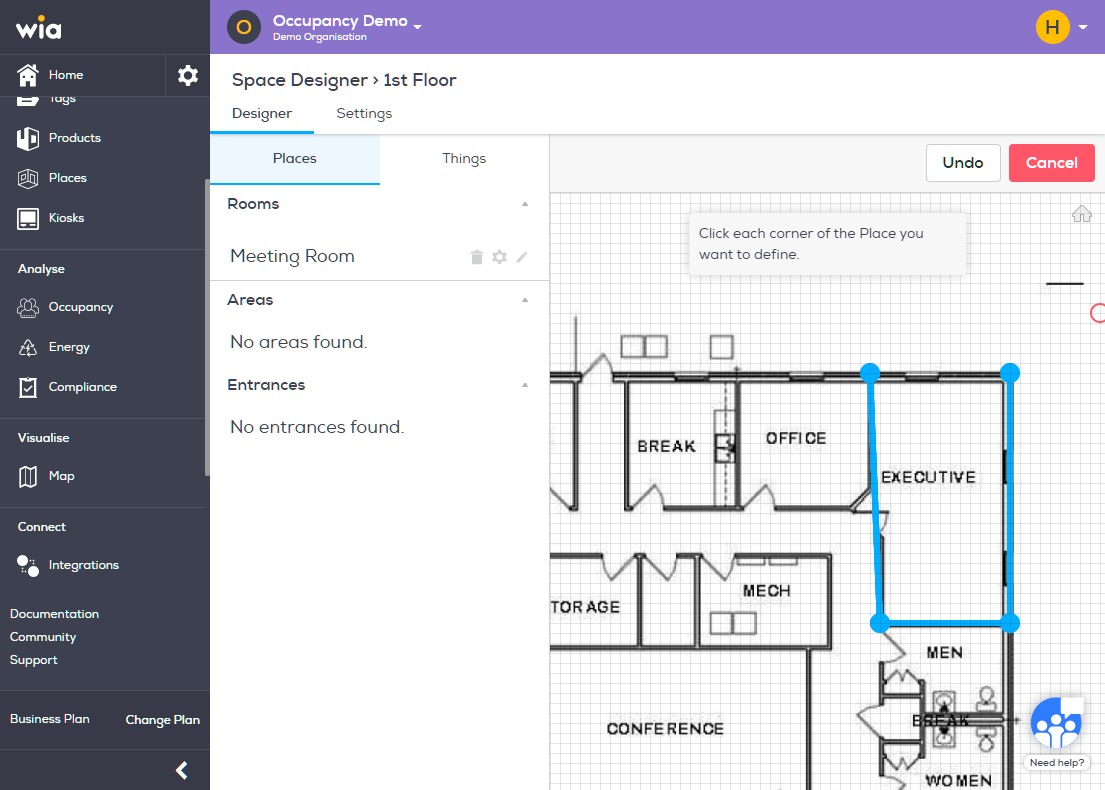Viewport: 1105px width, 790px height.
Task: Click the Change Plan link
Action: click(x=163, y=720)
